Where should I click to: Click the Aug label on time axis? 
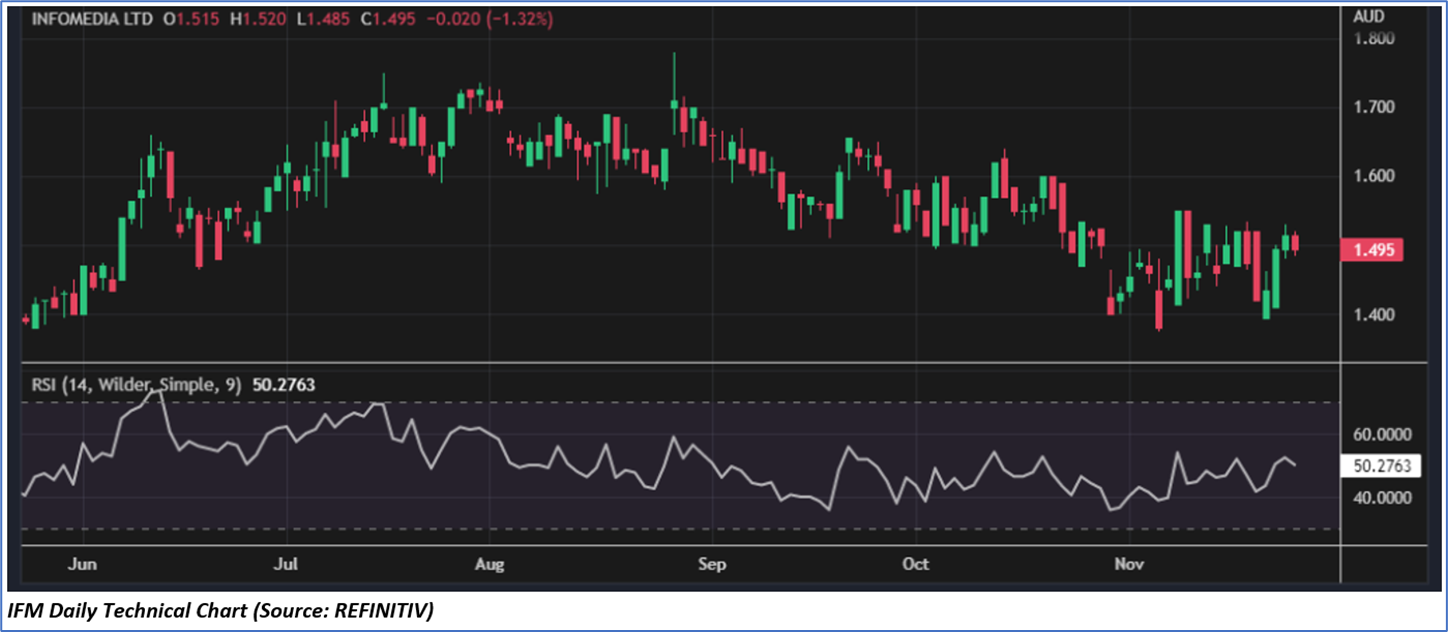pos(489,564)
